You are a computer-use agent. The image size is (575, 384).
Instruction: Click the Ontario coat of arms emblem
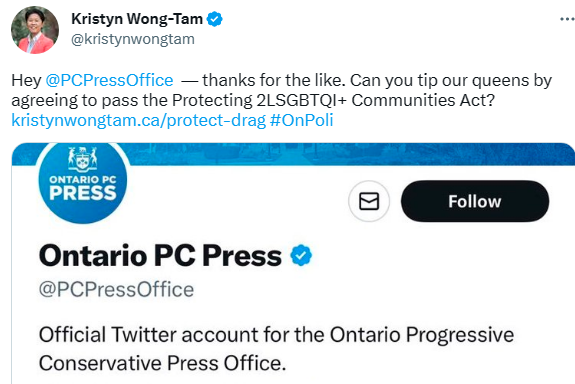click(83, 159)
